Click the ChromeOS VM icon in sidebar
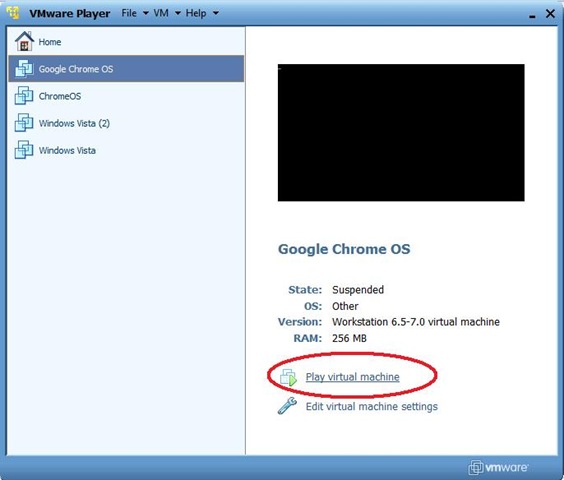Viewport: 564px width, 480px height. [24, 96]
